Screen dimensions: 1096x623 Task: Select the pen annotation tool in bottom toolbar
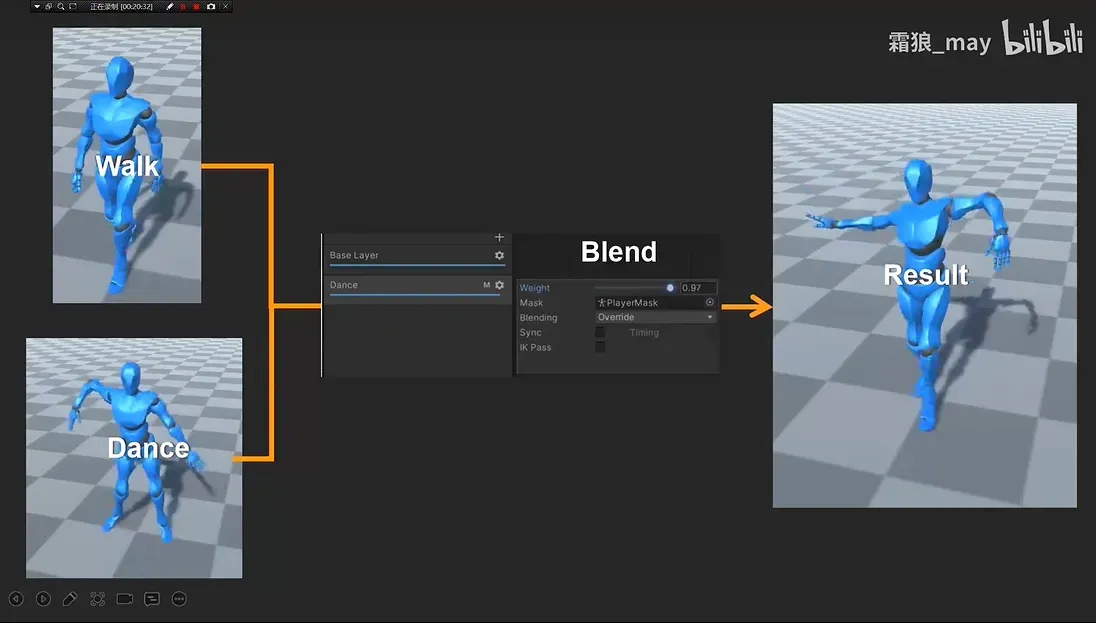70,599
